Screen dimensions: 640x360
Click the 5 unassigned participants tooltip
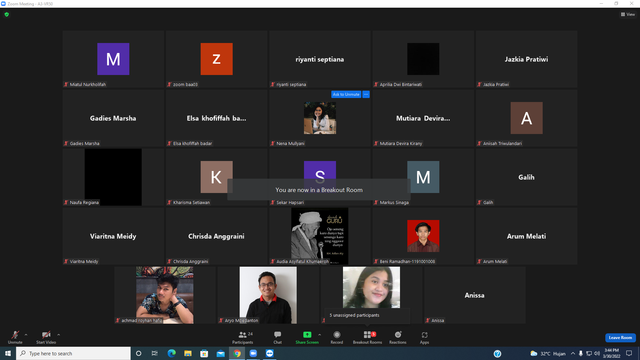click(x=367, y=316)
